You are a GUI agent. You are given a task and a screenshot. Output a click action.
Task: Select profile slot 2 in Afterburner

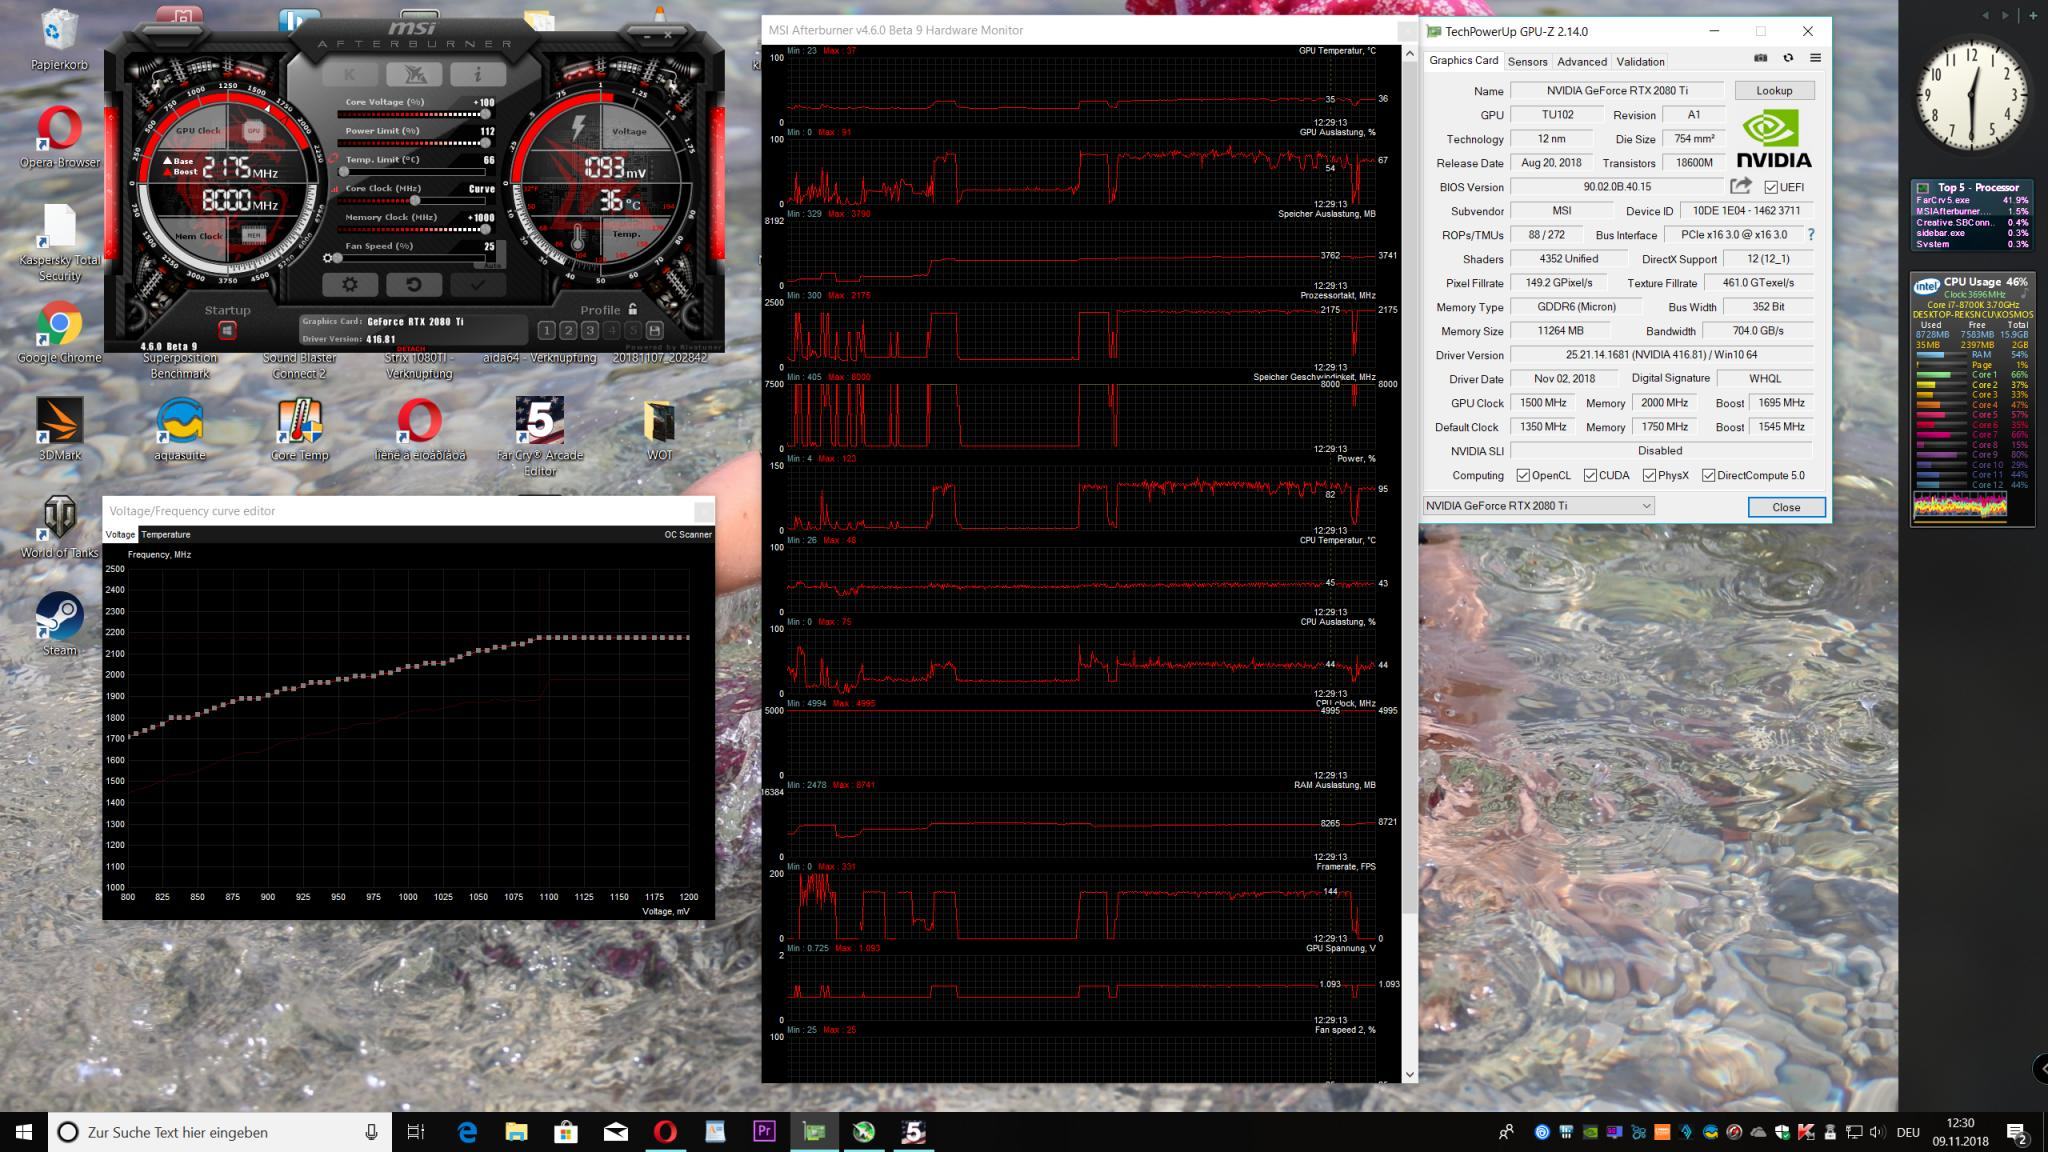click(568, 330)
